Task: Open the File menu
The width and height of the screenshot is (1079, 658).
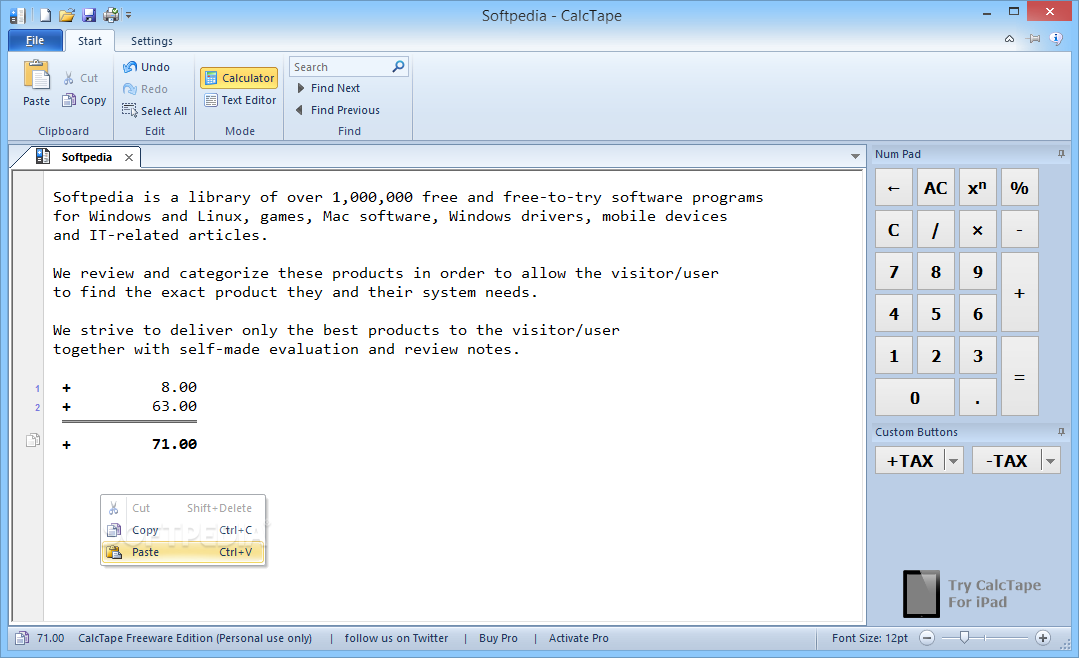Action: click(x=35, y=41)
